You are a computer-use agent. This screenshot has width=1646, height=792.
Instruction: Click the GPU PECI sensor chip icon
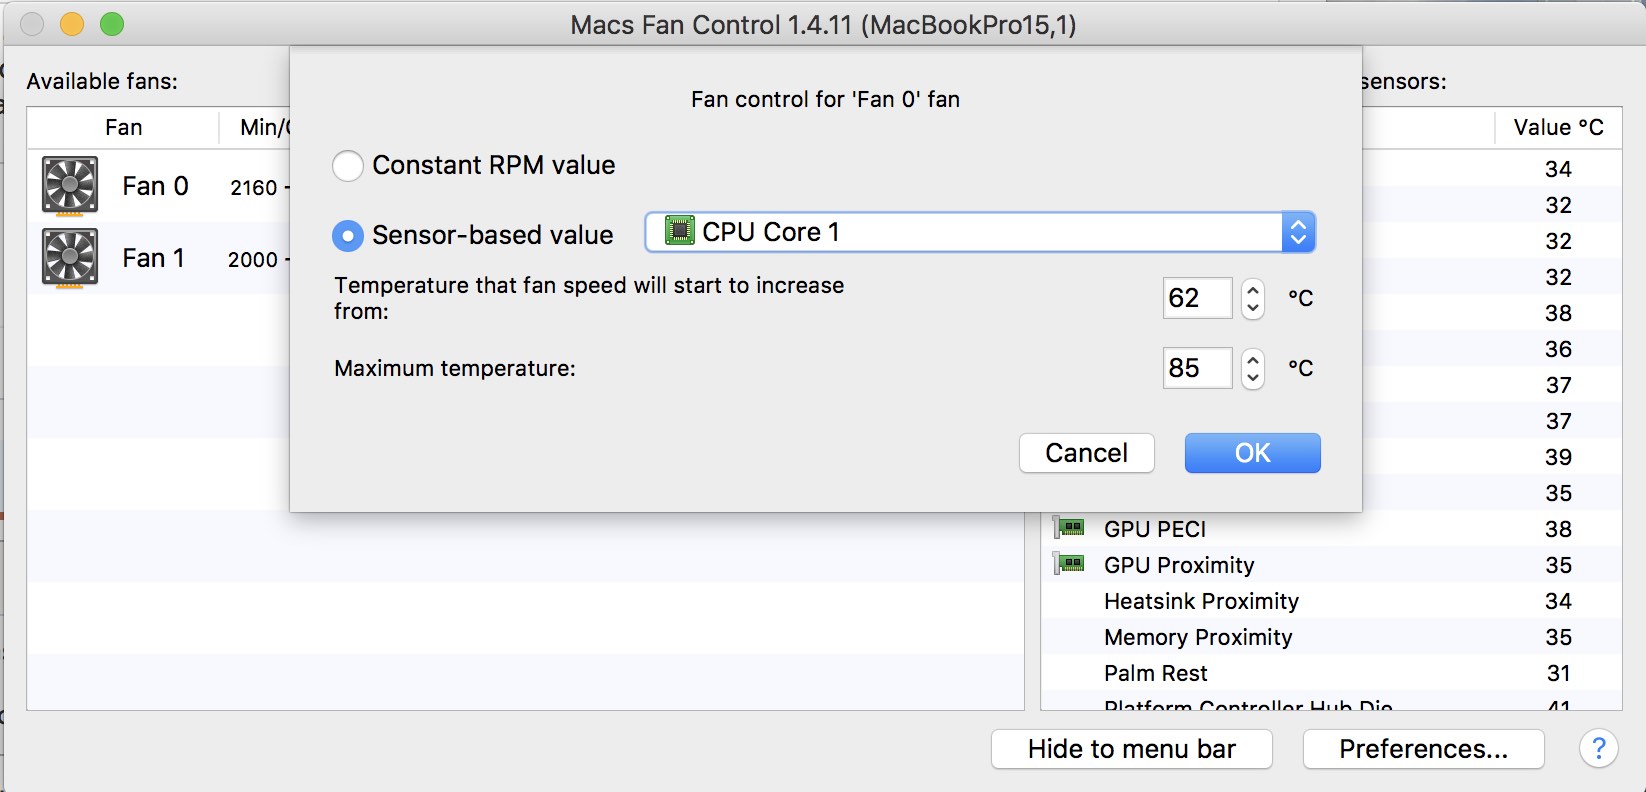[x=1069, y=527]
